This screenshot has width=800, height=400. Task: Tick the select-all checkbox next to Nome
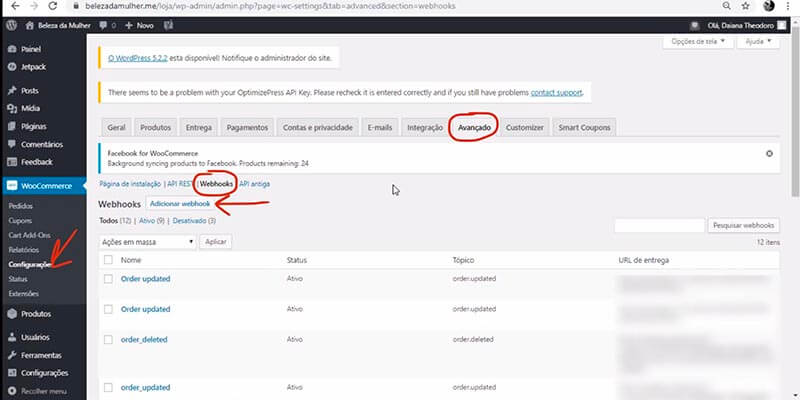(x=108, y=260)
